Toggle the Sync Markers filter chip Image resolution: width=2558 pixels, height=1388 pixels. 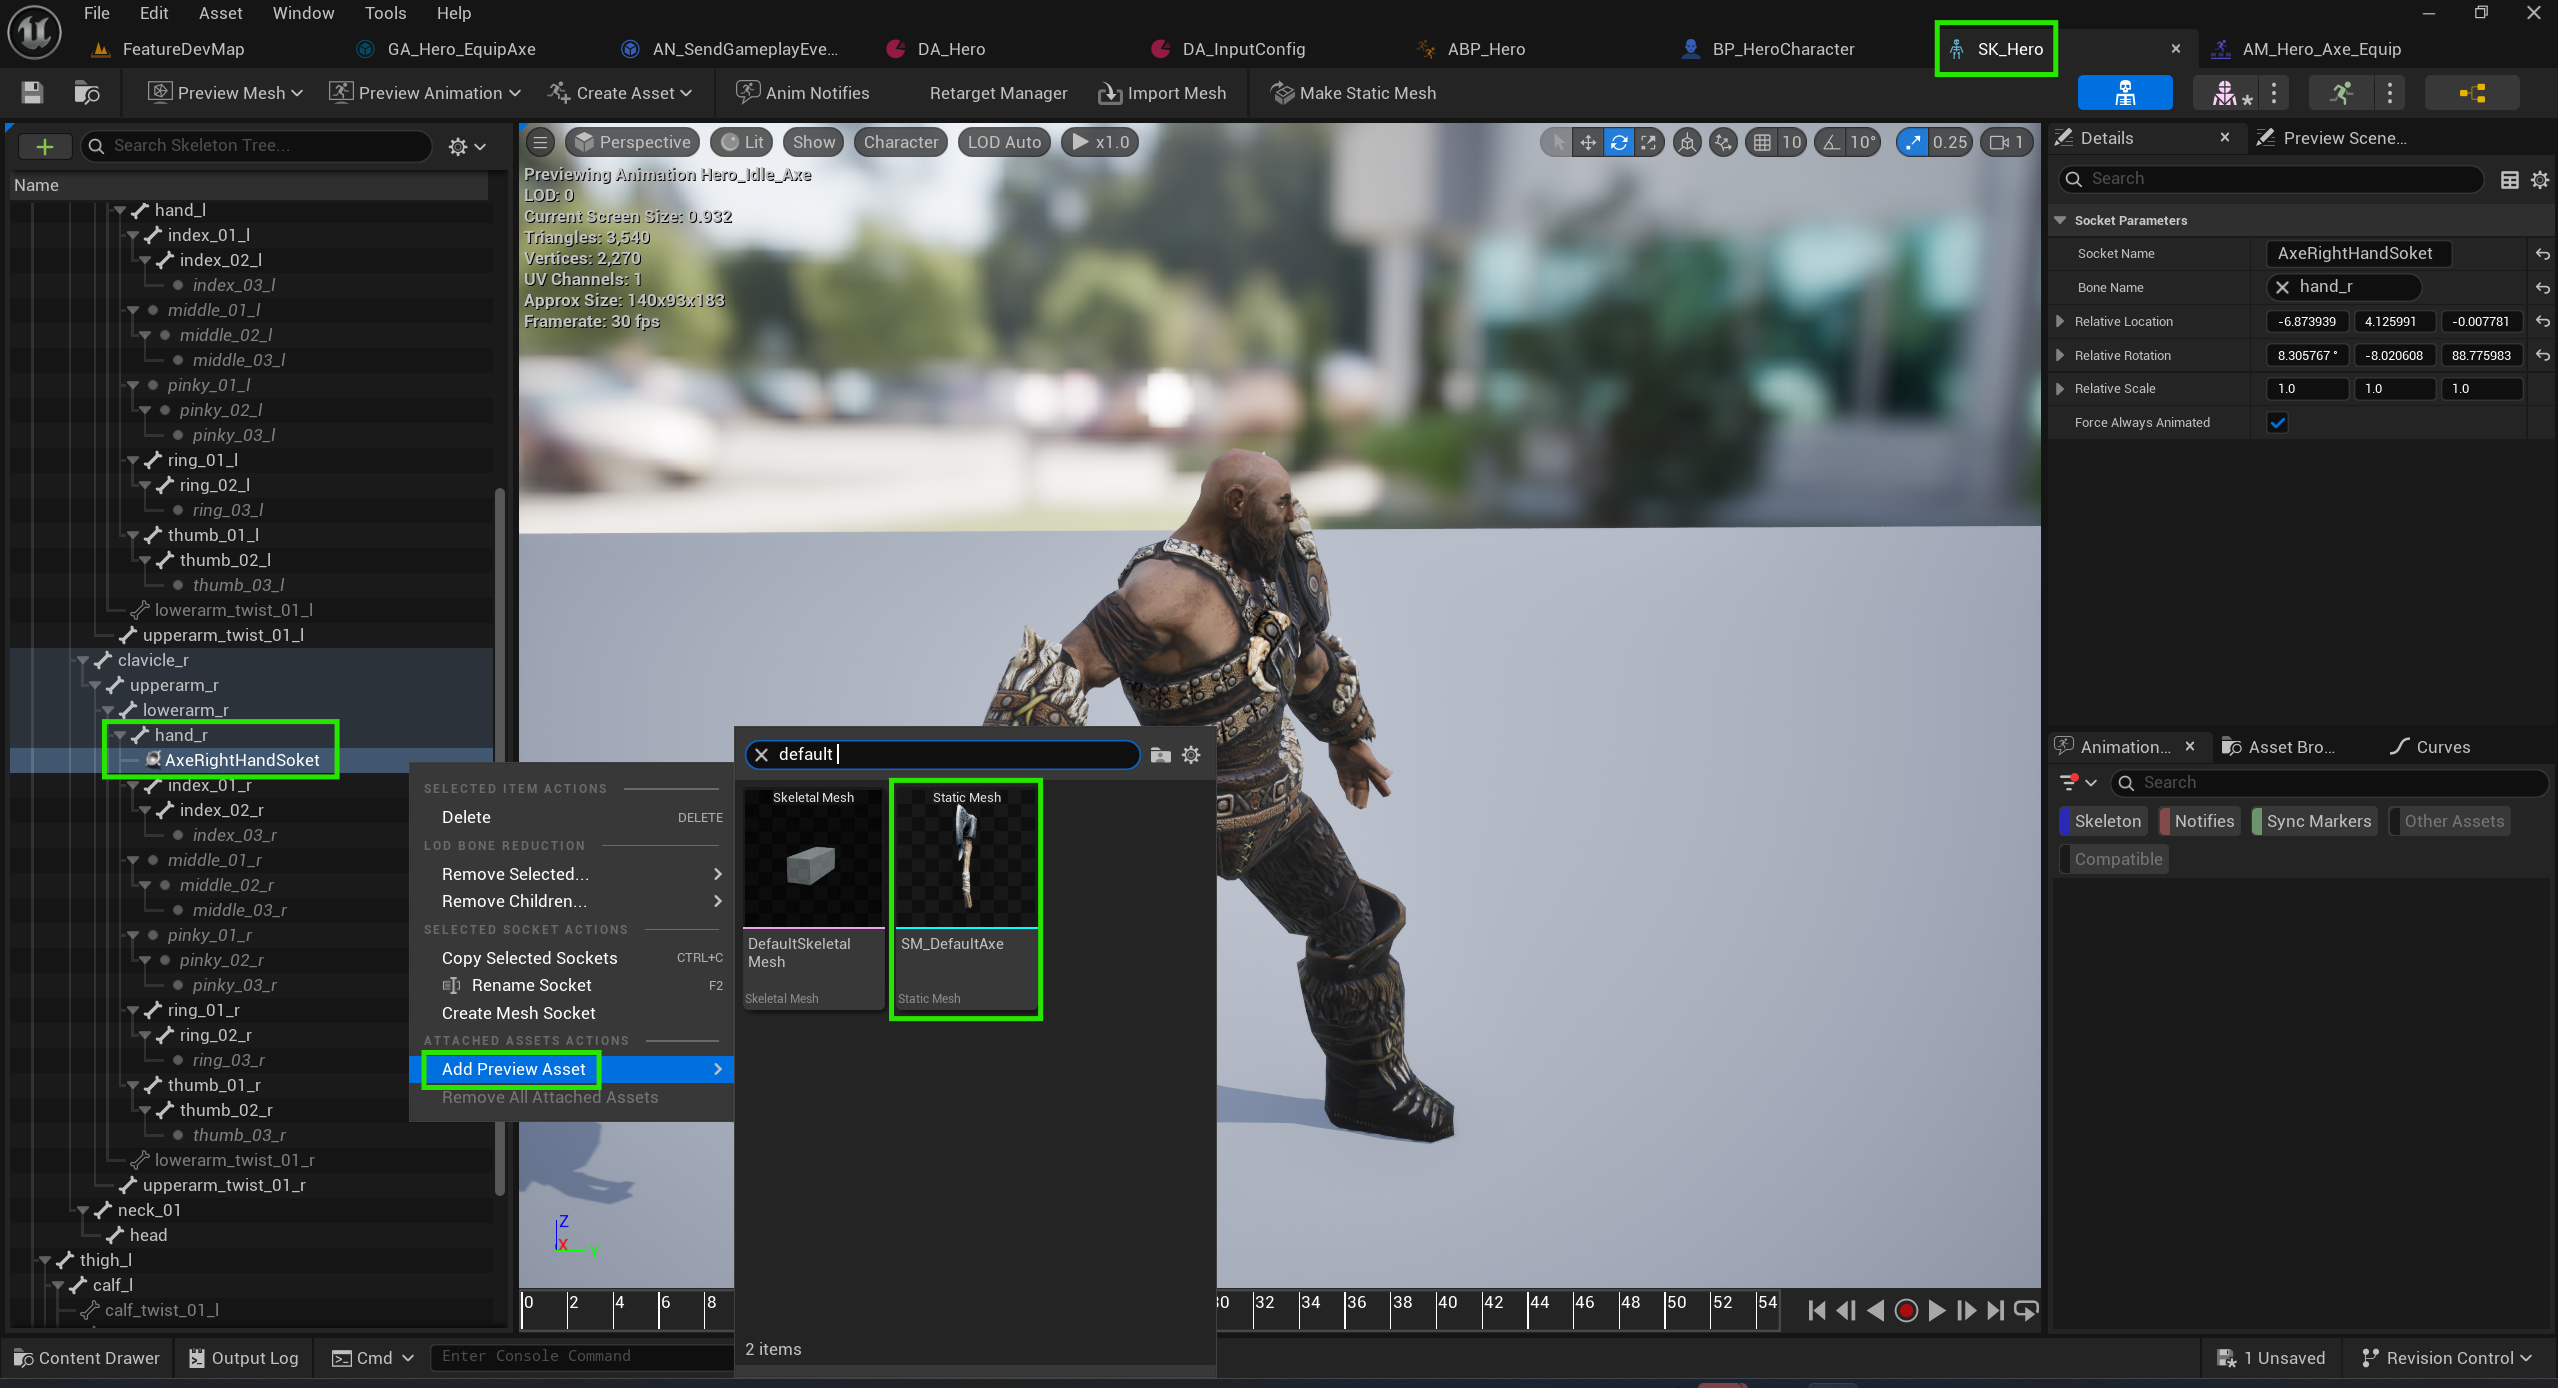(2314, 821)
